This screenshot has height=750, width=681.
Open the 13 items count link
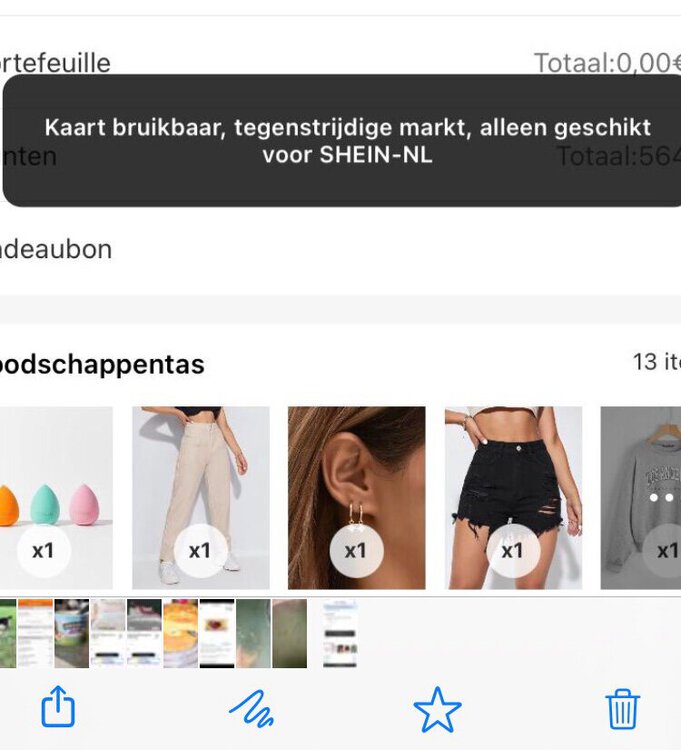pos(657,362)
